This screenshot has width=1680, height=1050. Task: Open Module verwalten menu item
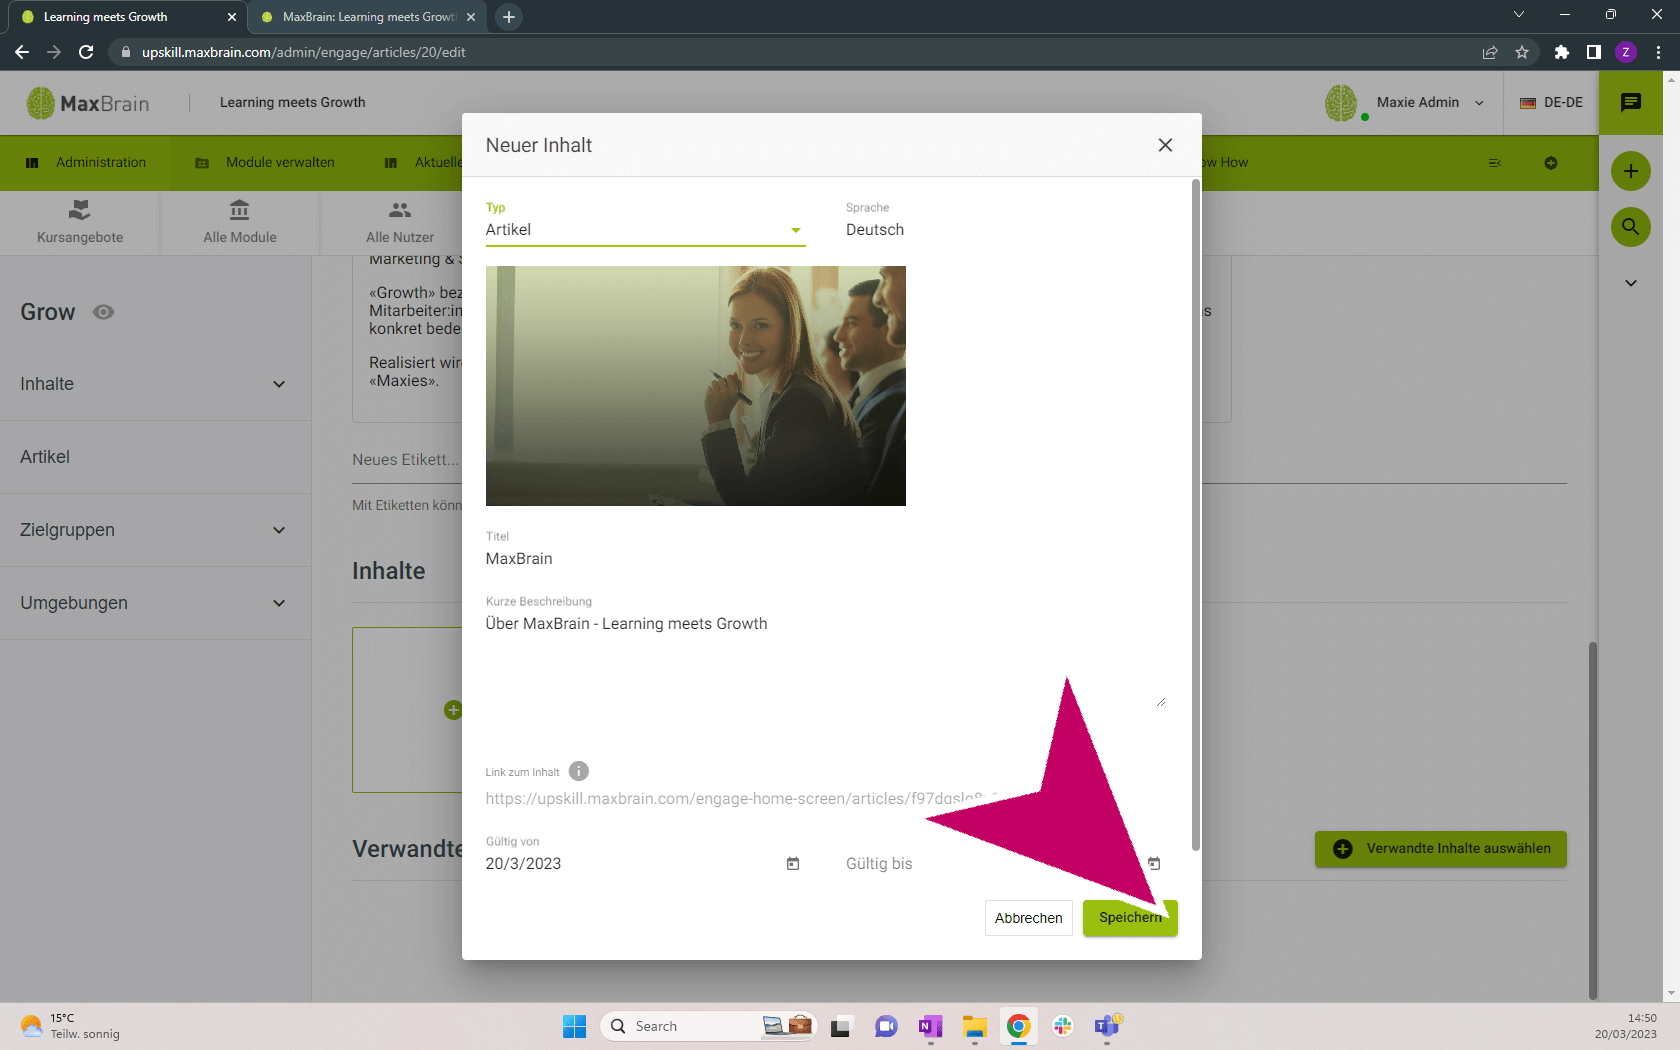[x=265, y=163]
